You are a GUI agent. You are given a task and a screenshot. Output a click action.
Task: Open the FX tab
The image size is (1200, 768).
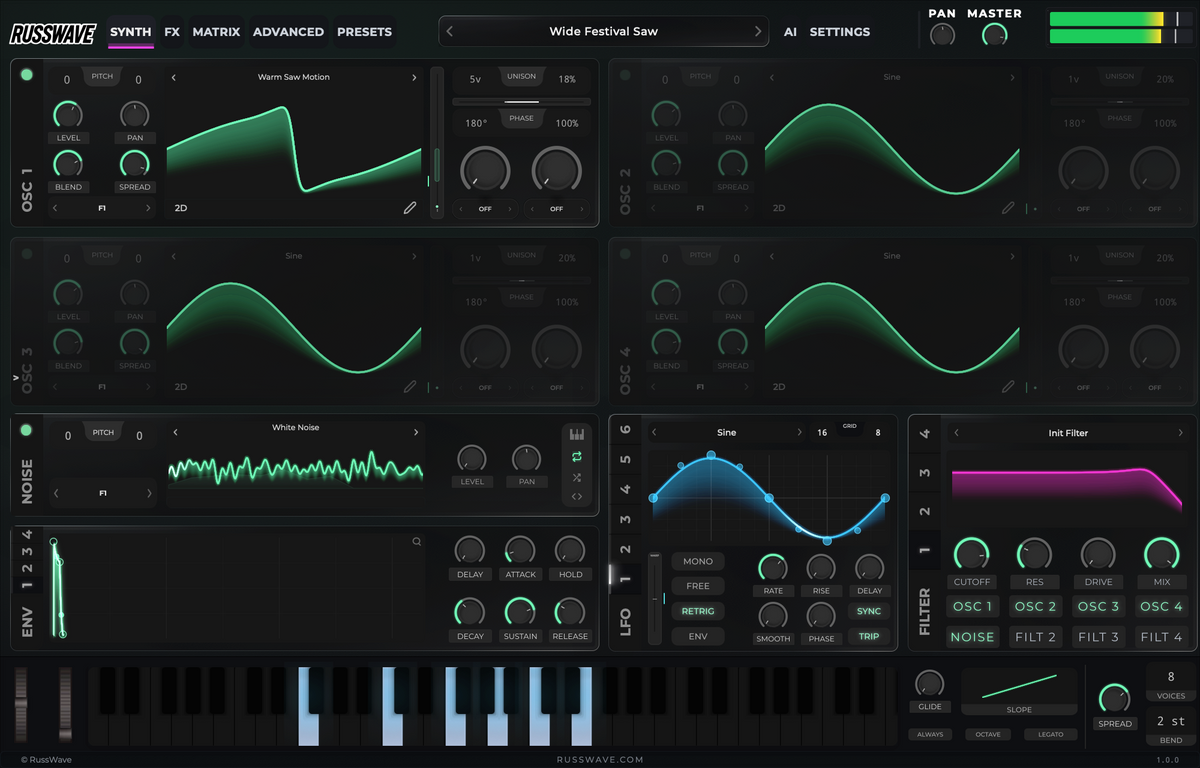tap(172, 32)
